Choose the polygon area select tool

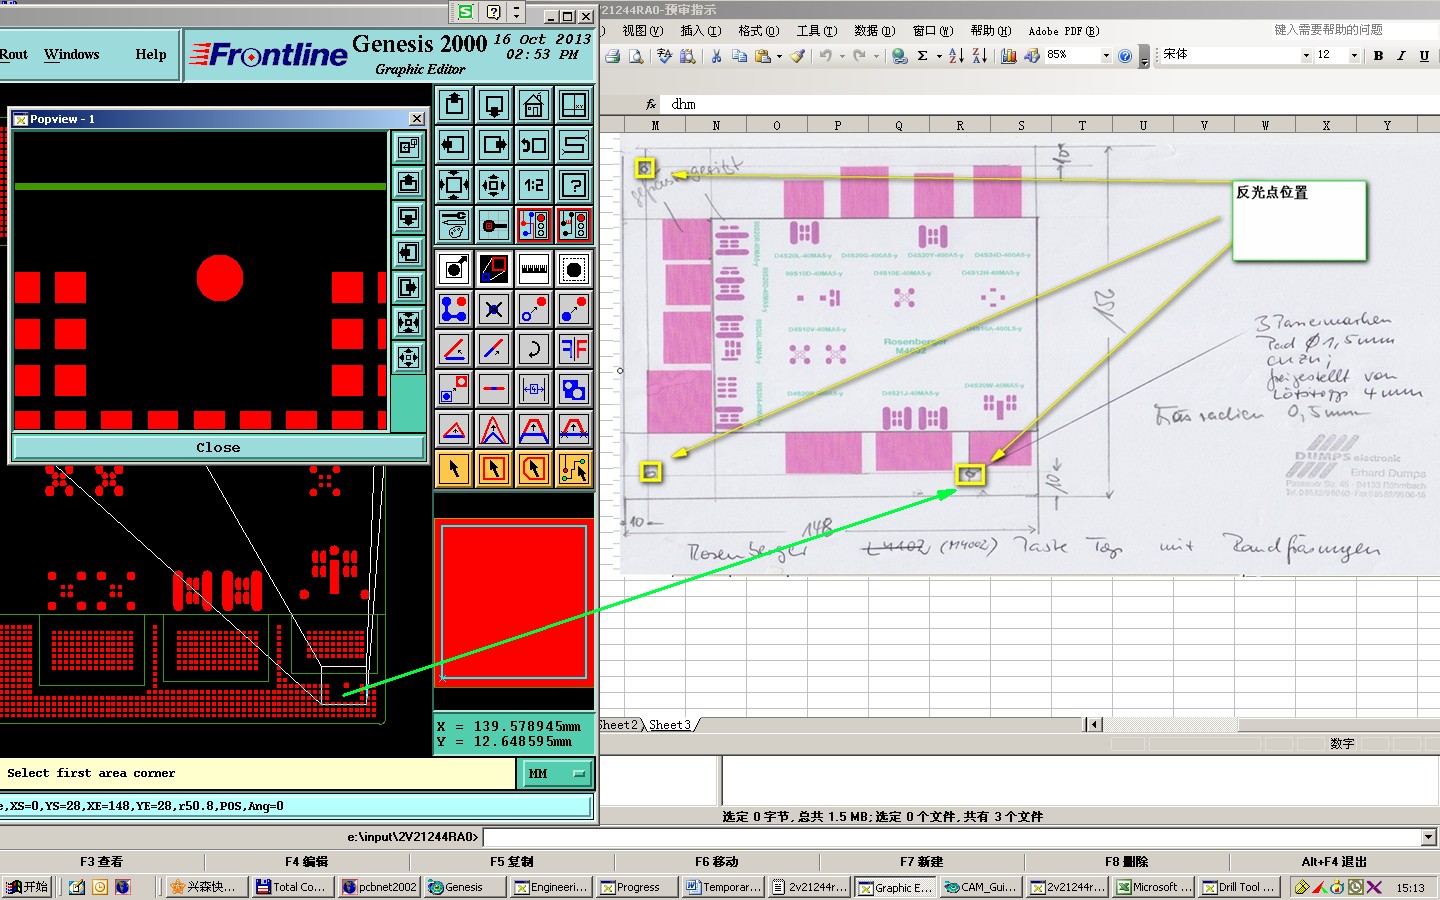pos(534,469)
